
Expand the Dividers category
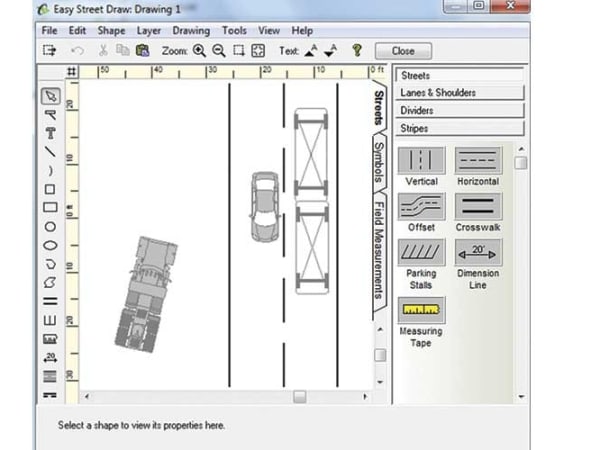tap(459, 110)
